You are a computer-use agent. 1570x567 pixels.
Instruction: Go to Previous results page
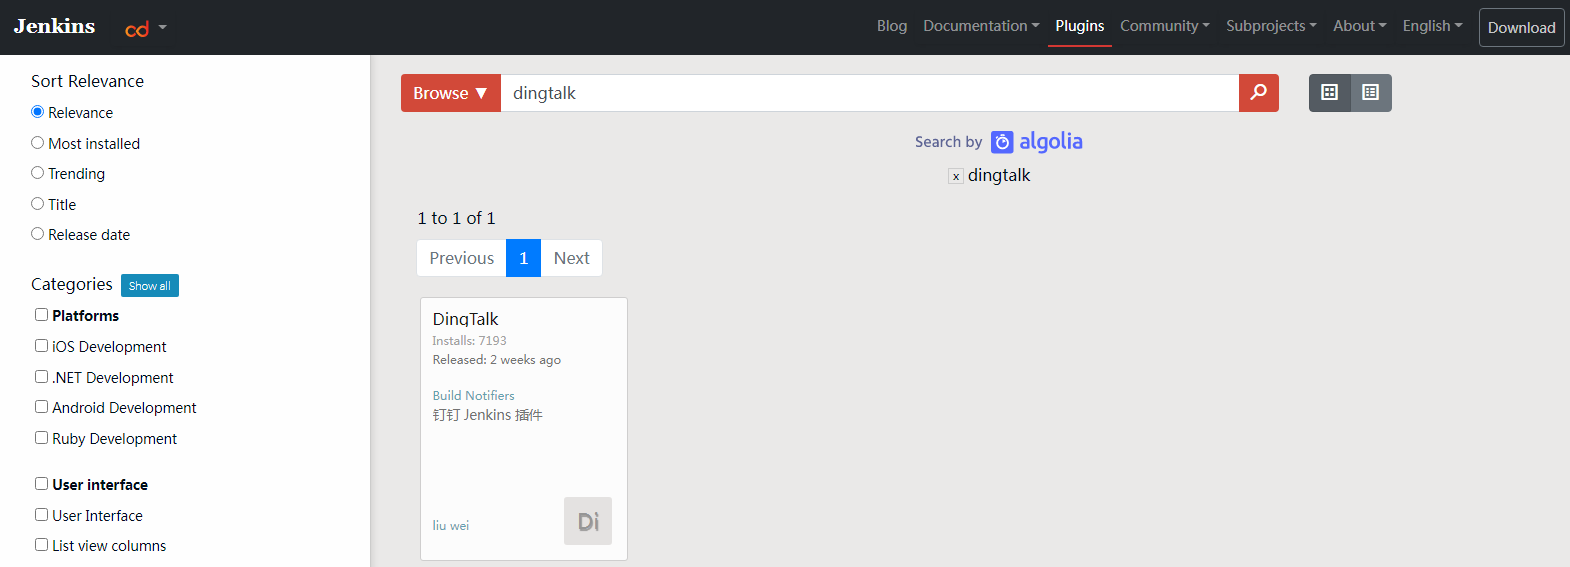tap(462, 258)
